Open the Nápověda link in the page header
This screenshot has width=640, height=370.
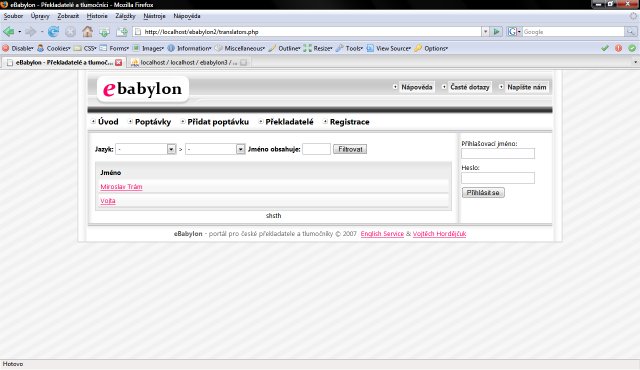[x=417, y=87]
